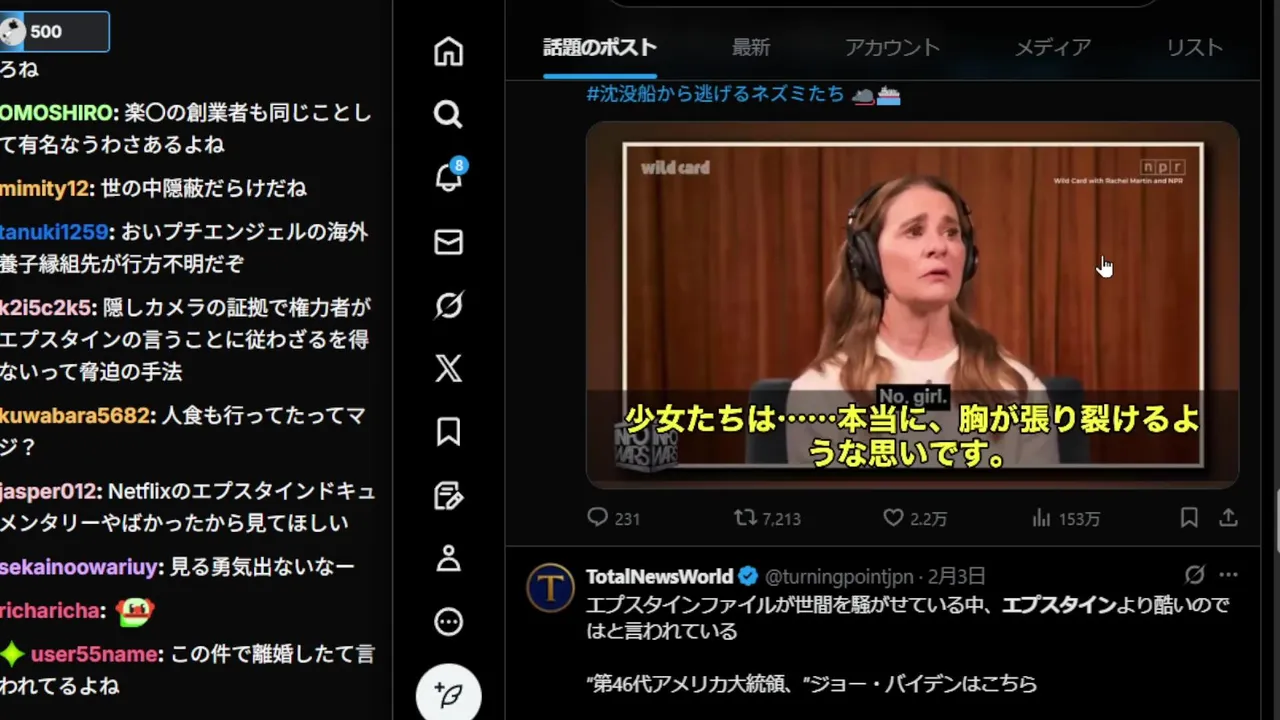Open the TotalNewsWorld account name
Screen dimensions: 1280x720
(x=659, y=576)
